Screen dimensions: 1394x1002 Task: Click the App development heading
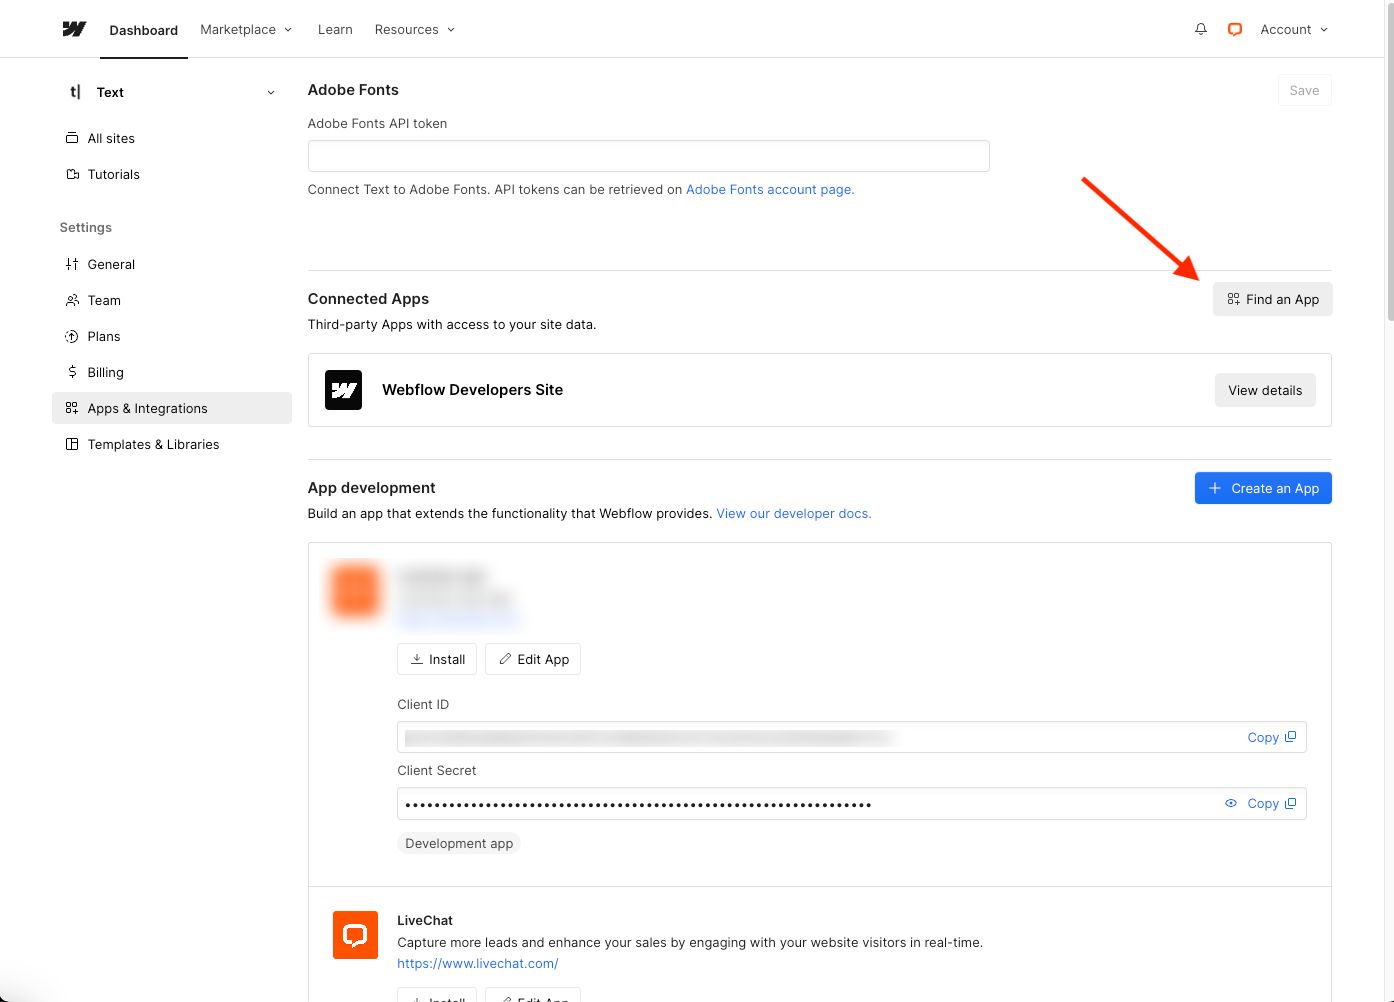click(371, 487)
